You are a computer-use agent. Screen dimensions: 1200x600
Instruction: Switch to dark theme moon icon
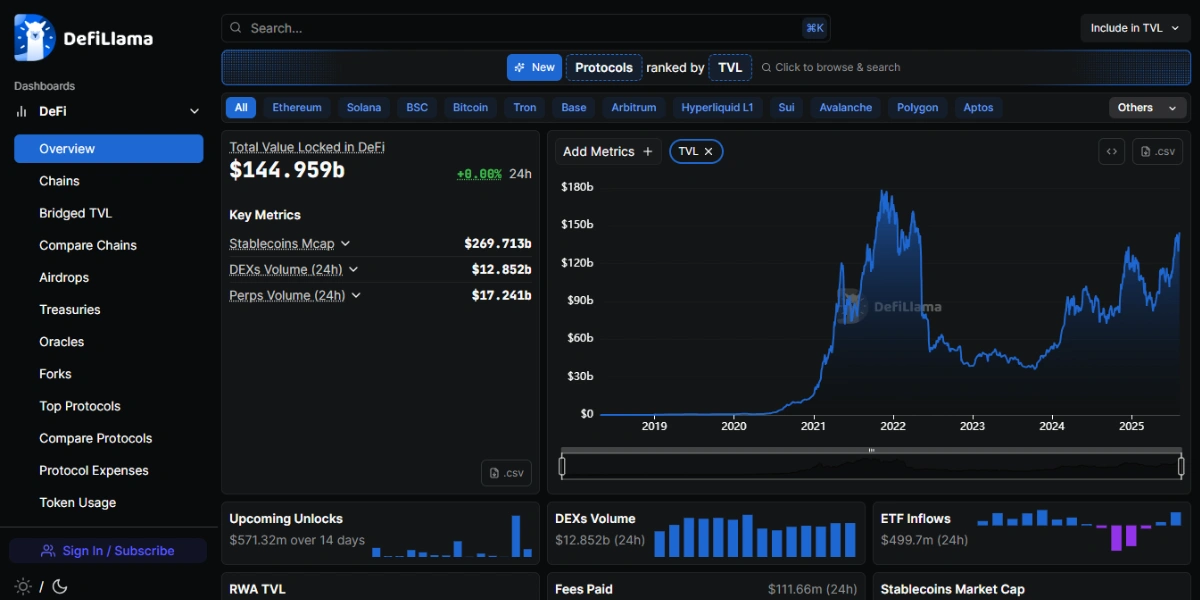59,586
